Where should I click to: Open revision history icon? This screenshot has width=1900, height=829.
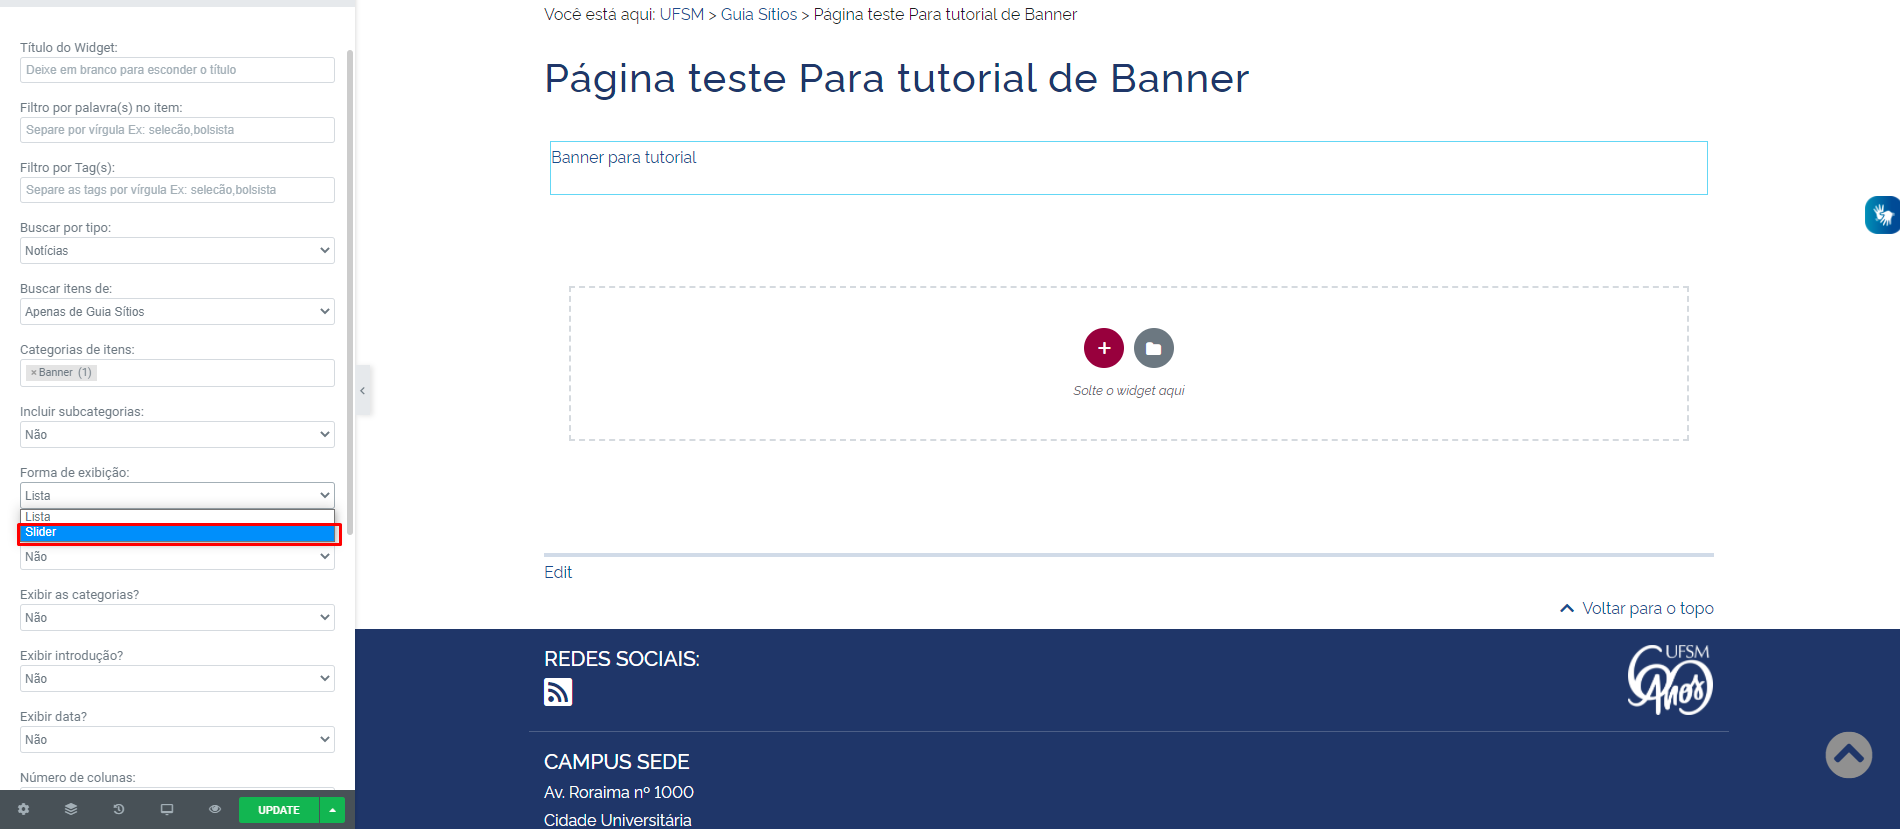[x=119, y=809]
